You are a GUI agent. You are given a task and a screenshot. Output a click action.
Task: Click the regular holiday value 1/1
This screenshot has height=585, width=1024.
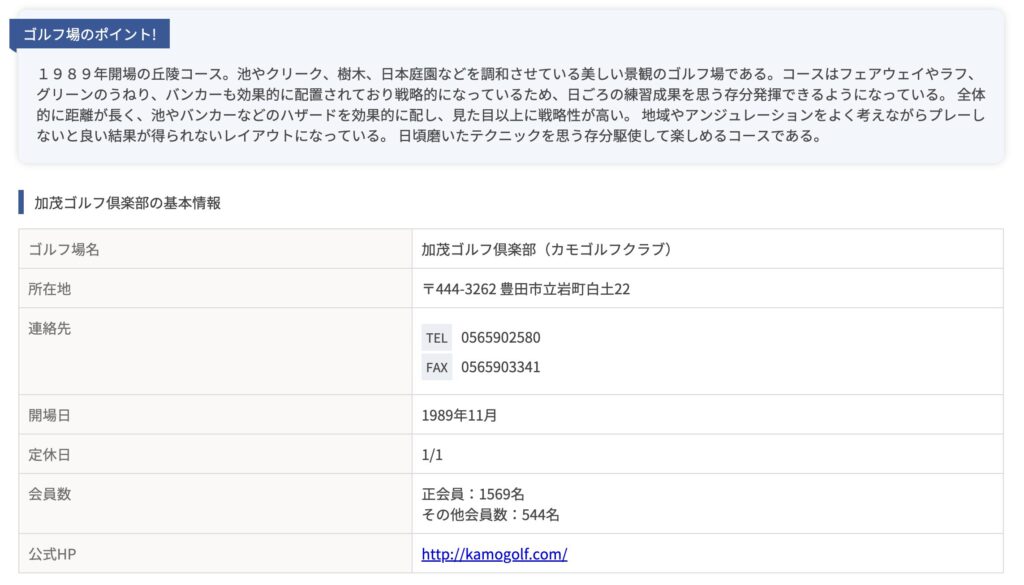point(432,454)
